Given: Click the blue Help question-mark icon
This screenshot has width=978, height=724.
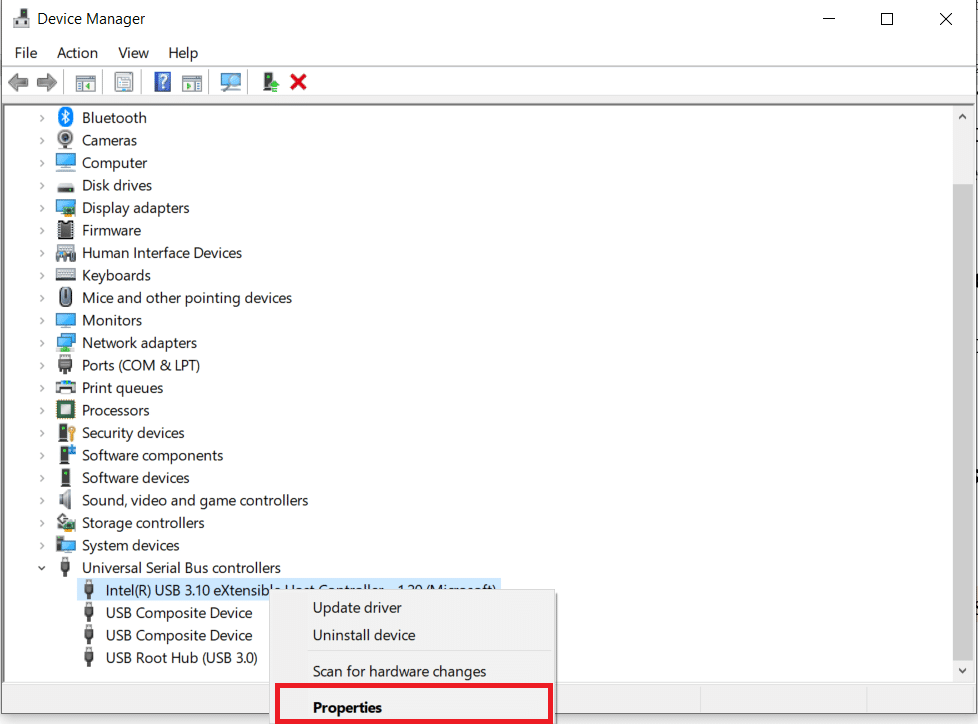Looking at the screenshot, I should click(x=162, y=82).
